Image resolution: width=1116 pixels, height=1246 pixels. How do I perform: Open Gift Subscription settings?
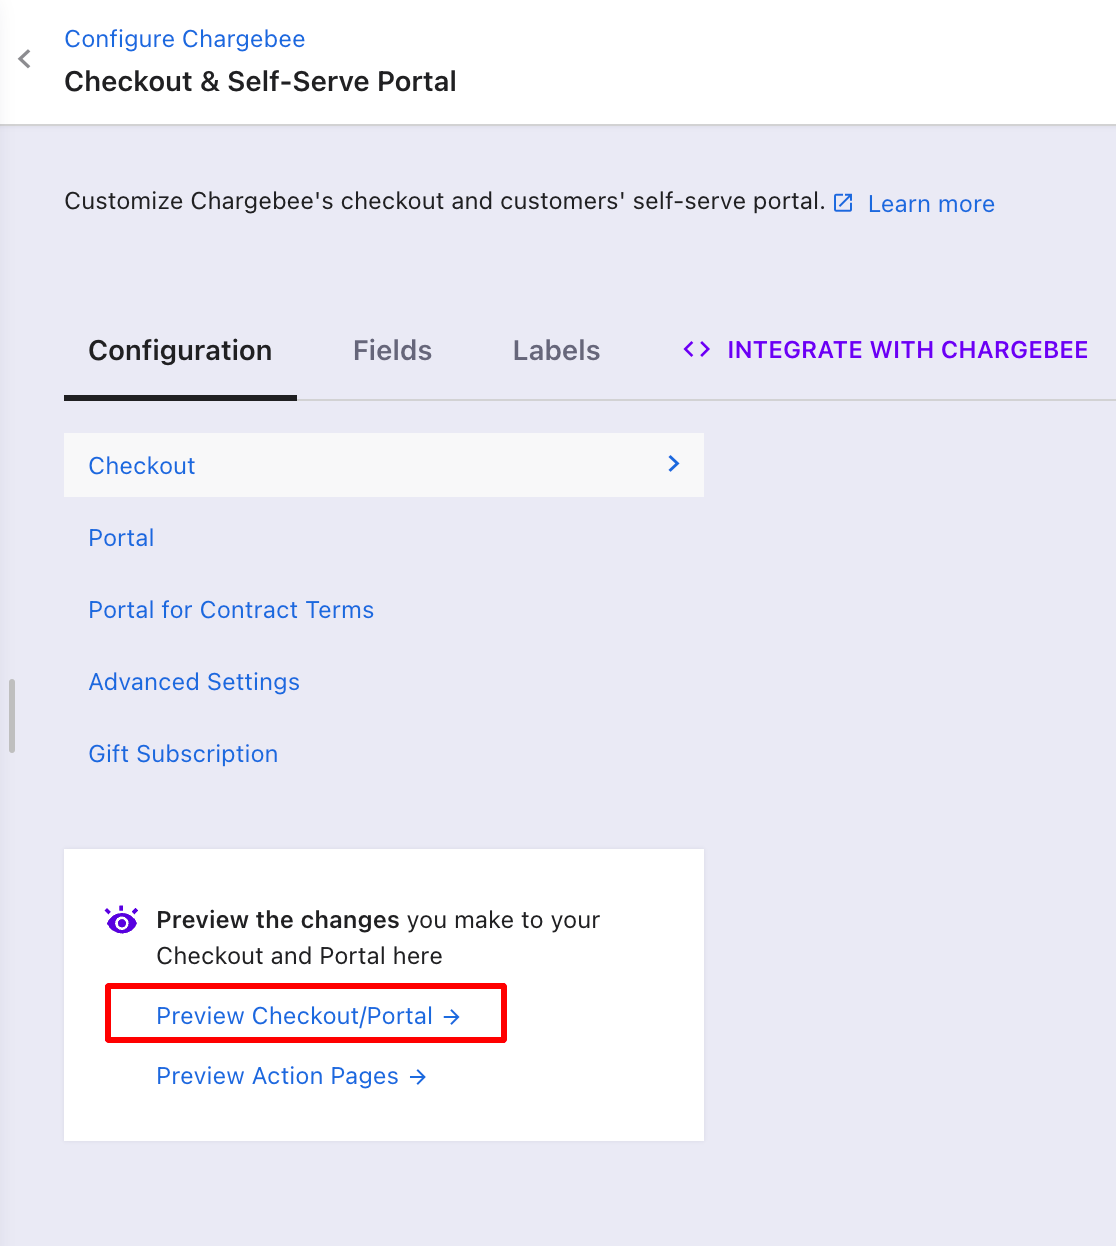coord(183,754)
